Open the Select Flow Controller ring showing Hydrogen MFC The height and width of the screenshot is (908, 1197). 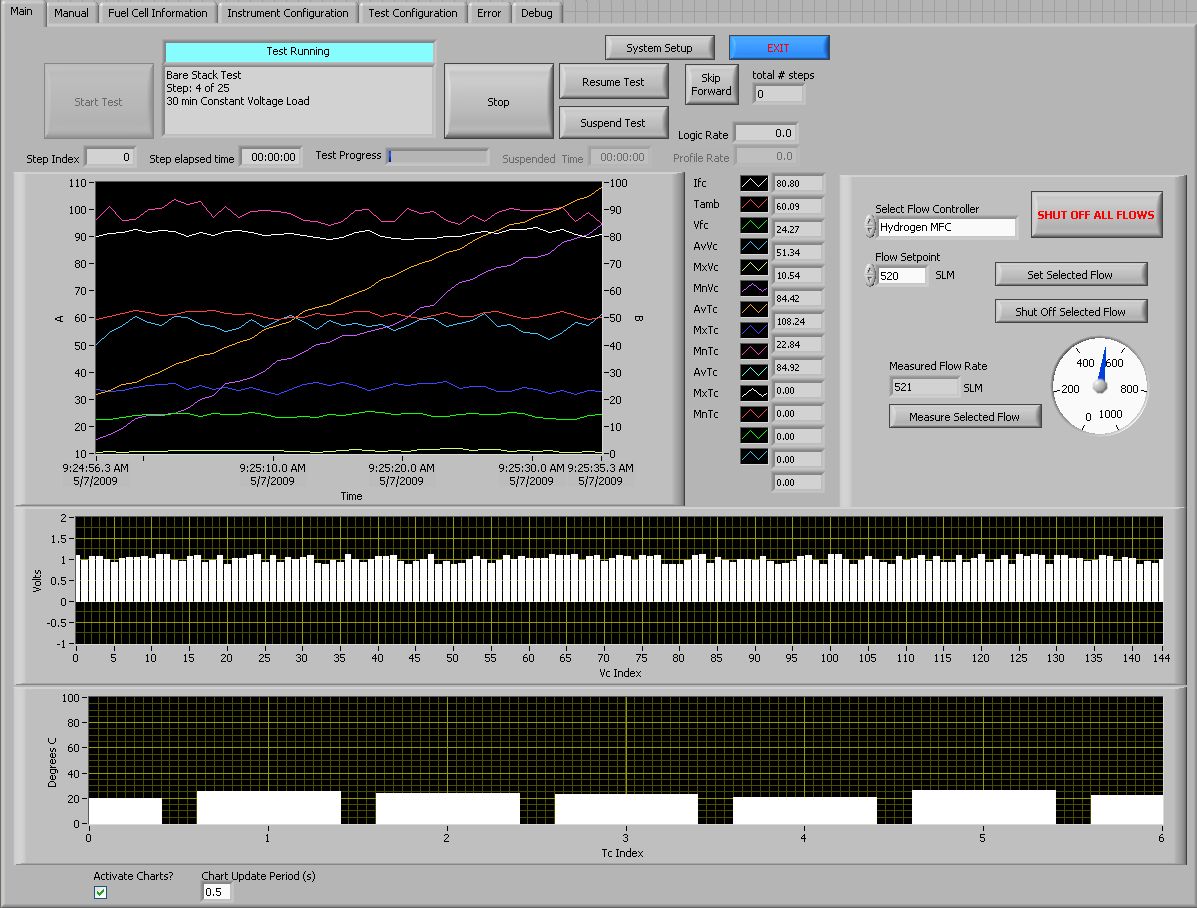pyautogui.click(x=947, y=227)
